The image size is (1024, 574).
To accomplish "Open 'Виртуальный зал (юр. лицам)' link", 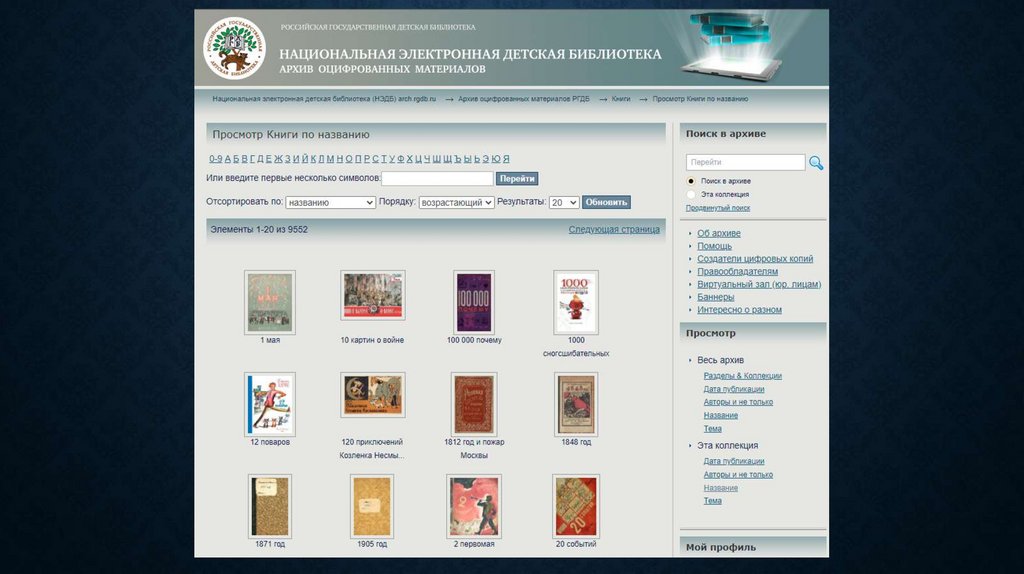I will point(759,284).
